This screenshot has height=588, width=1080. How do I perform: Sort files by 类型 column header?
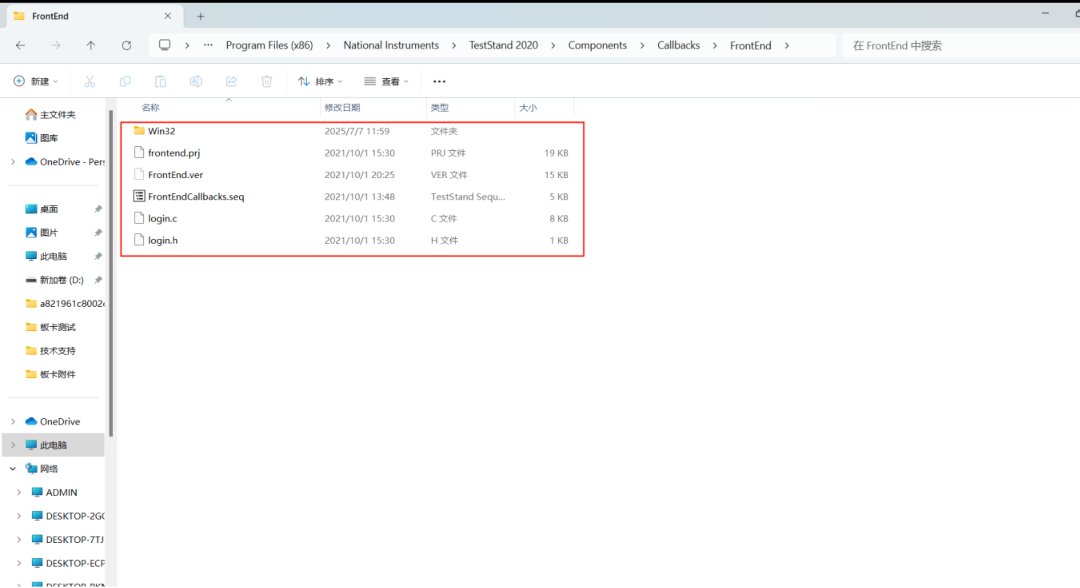point(439,107)
